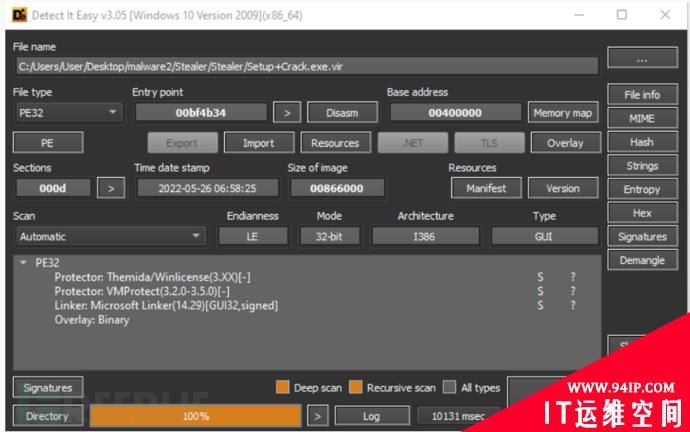
Task: Click the sections value 000d
Action: point(53,188)
